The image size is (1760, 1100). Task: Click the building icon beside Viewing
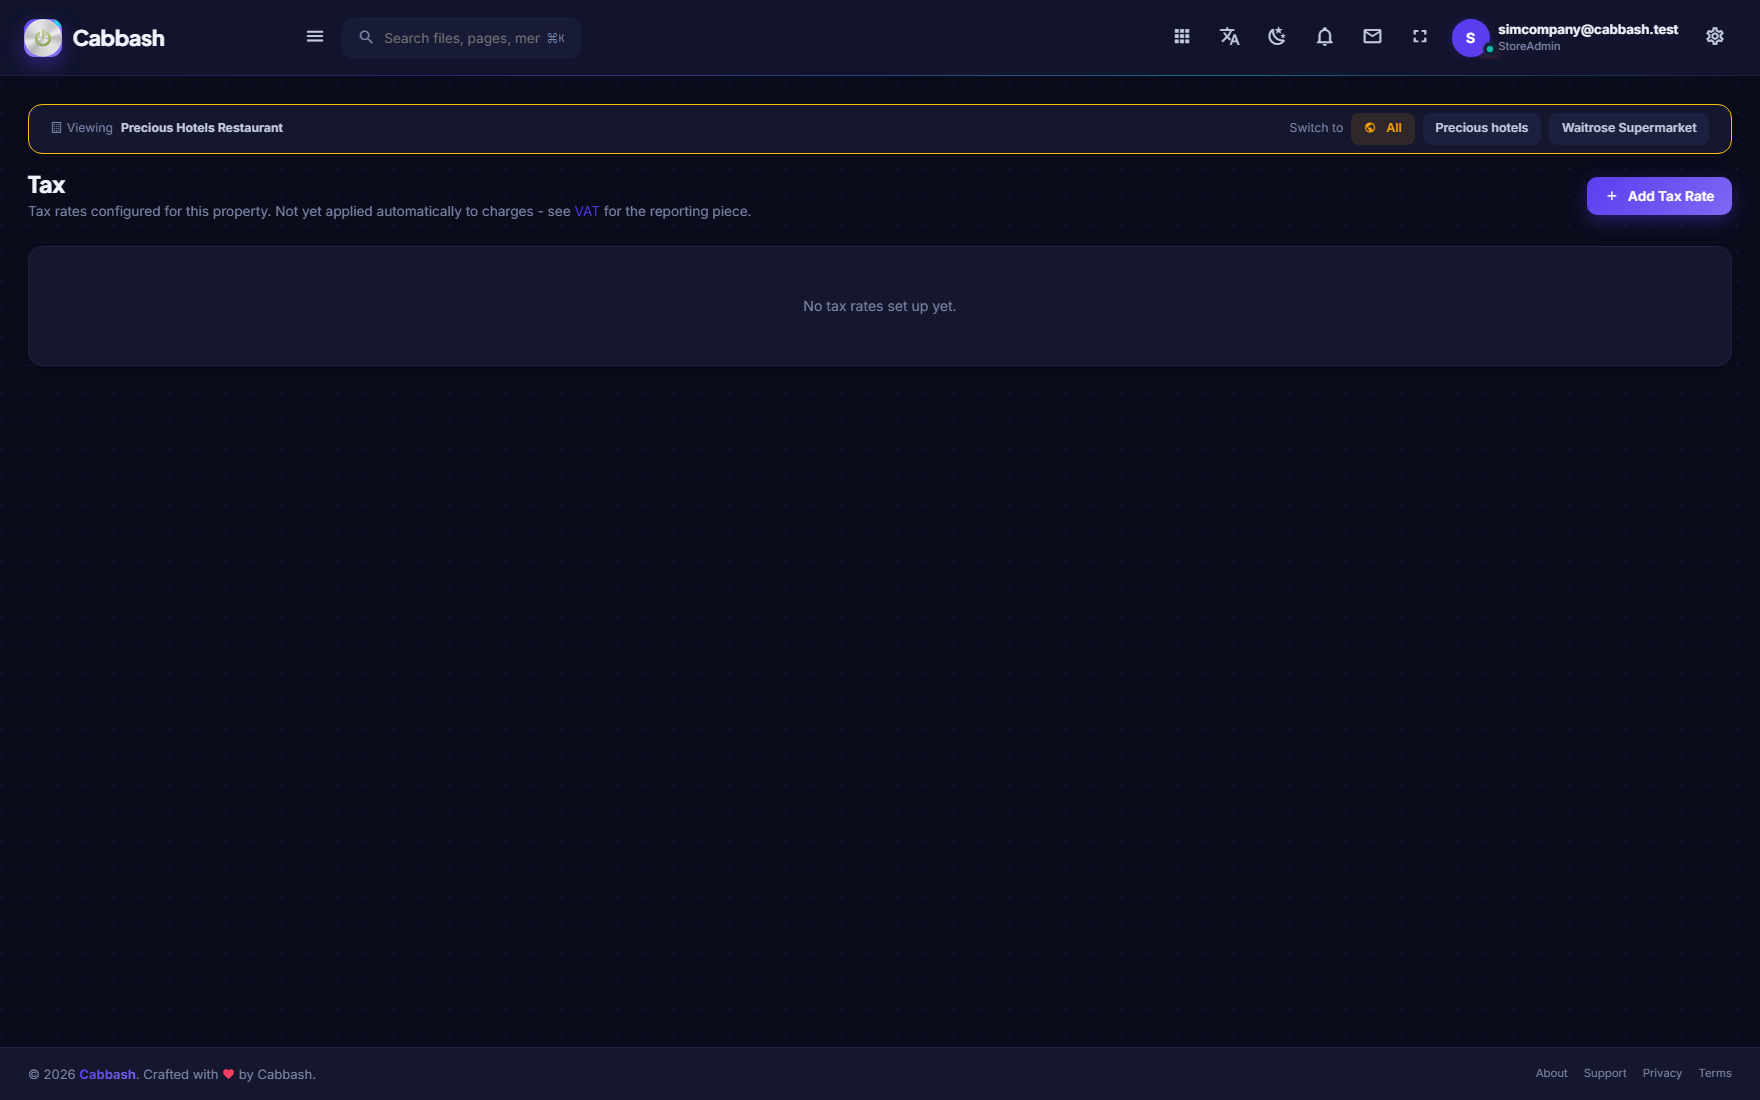pyautogui.click(x=56, y=128)
